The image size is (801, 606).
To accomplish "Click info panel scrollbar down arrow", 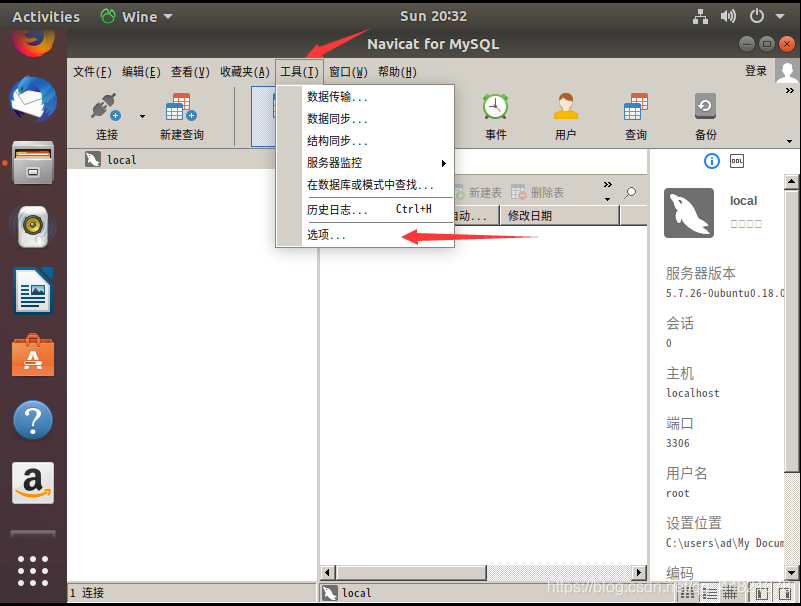I will [x=791, y=572].
